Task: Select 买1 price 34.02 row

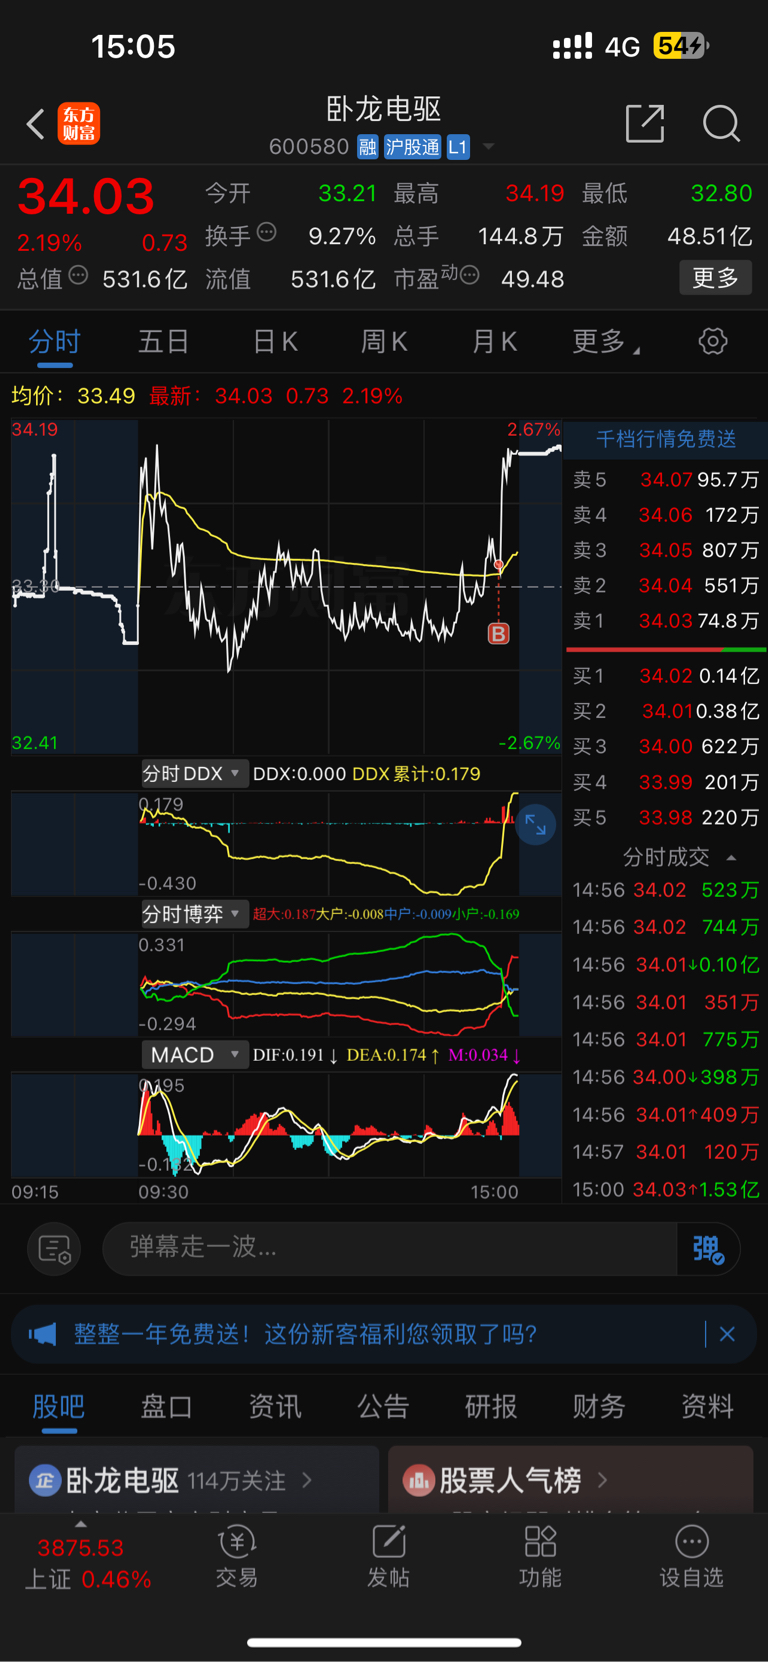Action: click(x=666, y=676)
